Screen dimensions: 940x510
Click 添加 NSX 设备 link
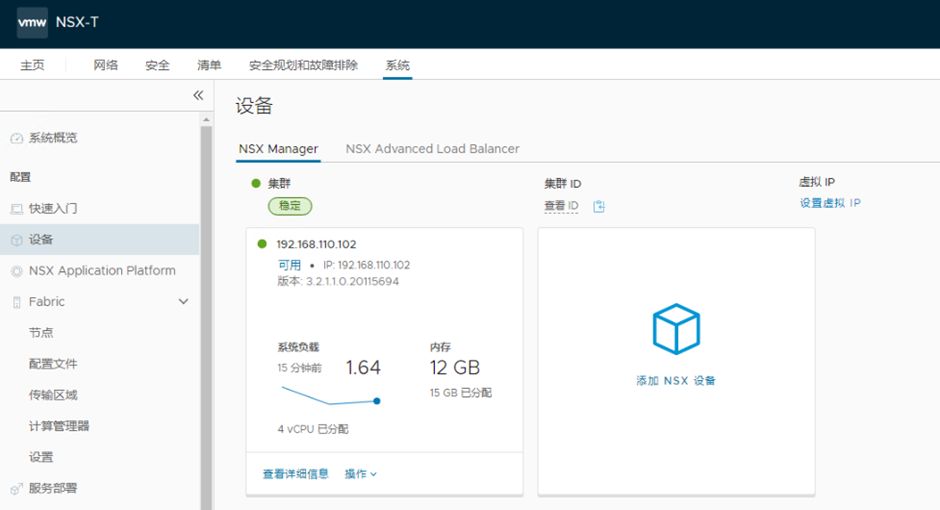676,381
